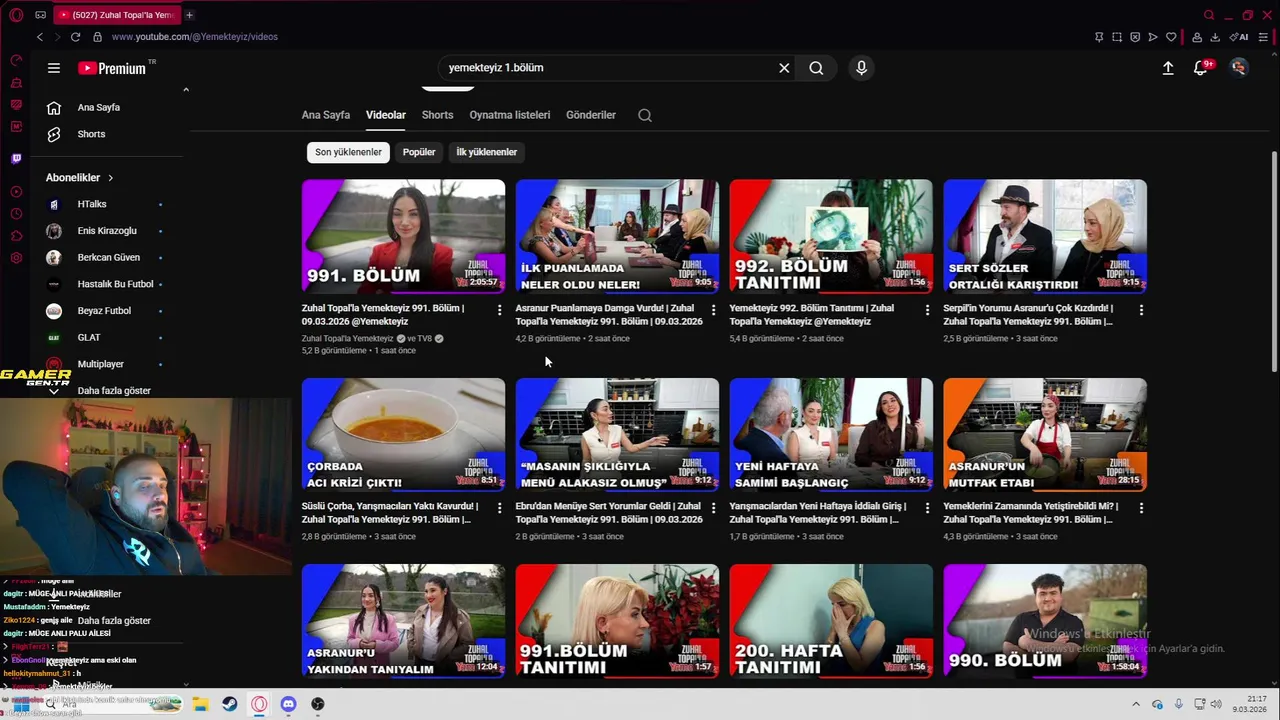Open the account avatar menu
This screenshot has width=1280, height=720.
pos(1239,68)
